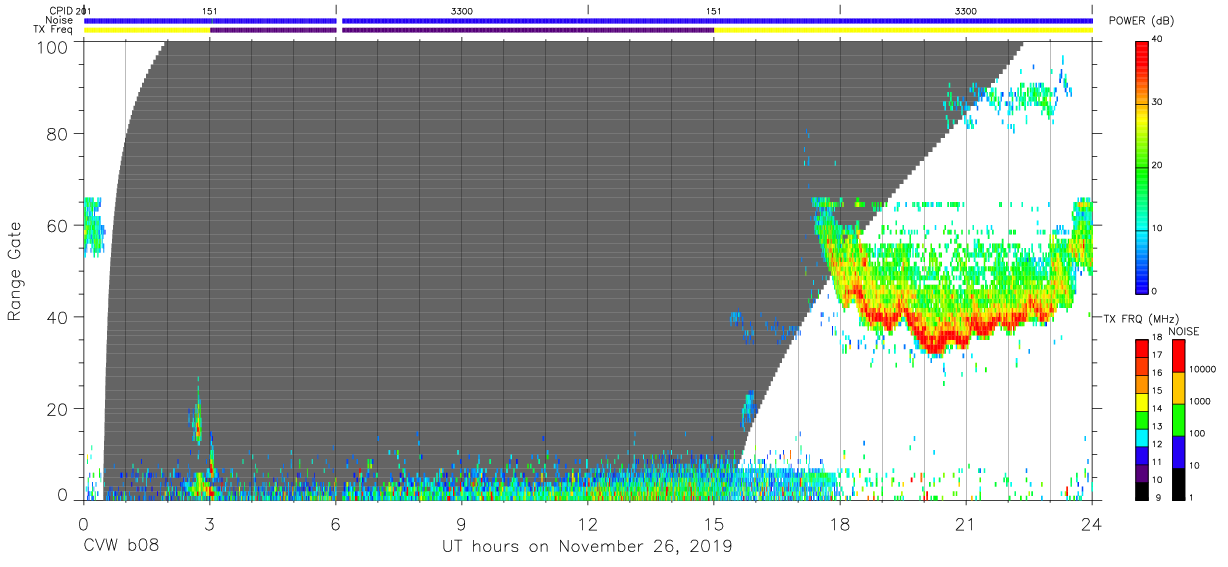Click the "POWER (dB)" legend title
Viewport: 1228px width, 567px height.
[x=1140, y=21]
